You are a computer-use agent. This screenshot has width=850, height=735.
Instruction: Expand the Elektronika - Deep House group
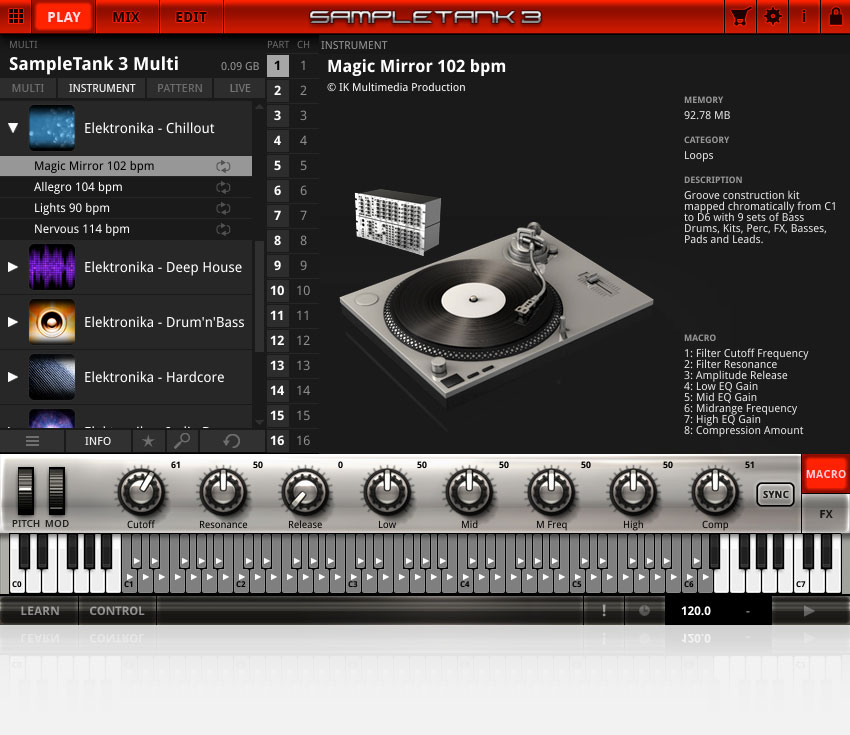click(x=13, y=267)
